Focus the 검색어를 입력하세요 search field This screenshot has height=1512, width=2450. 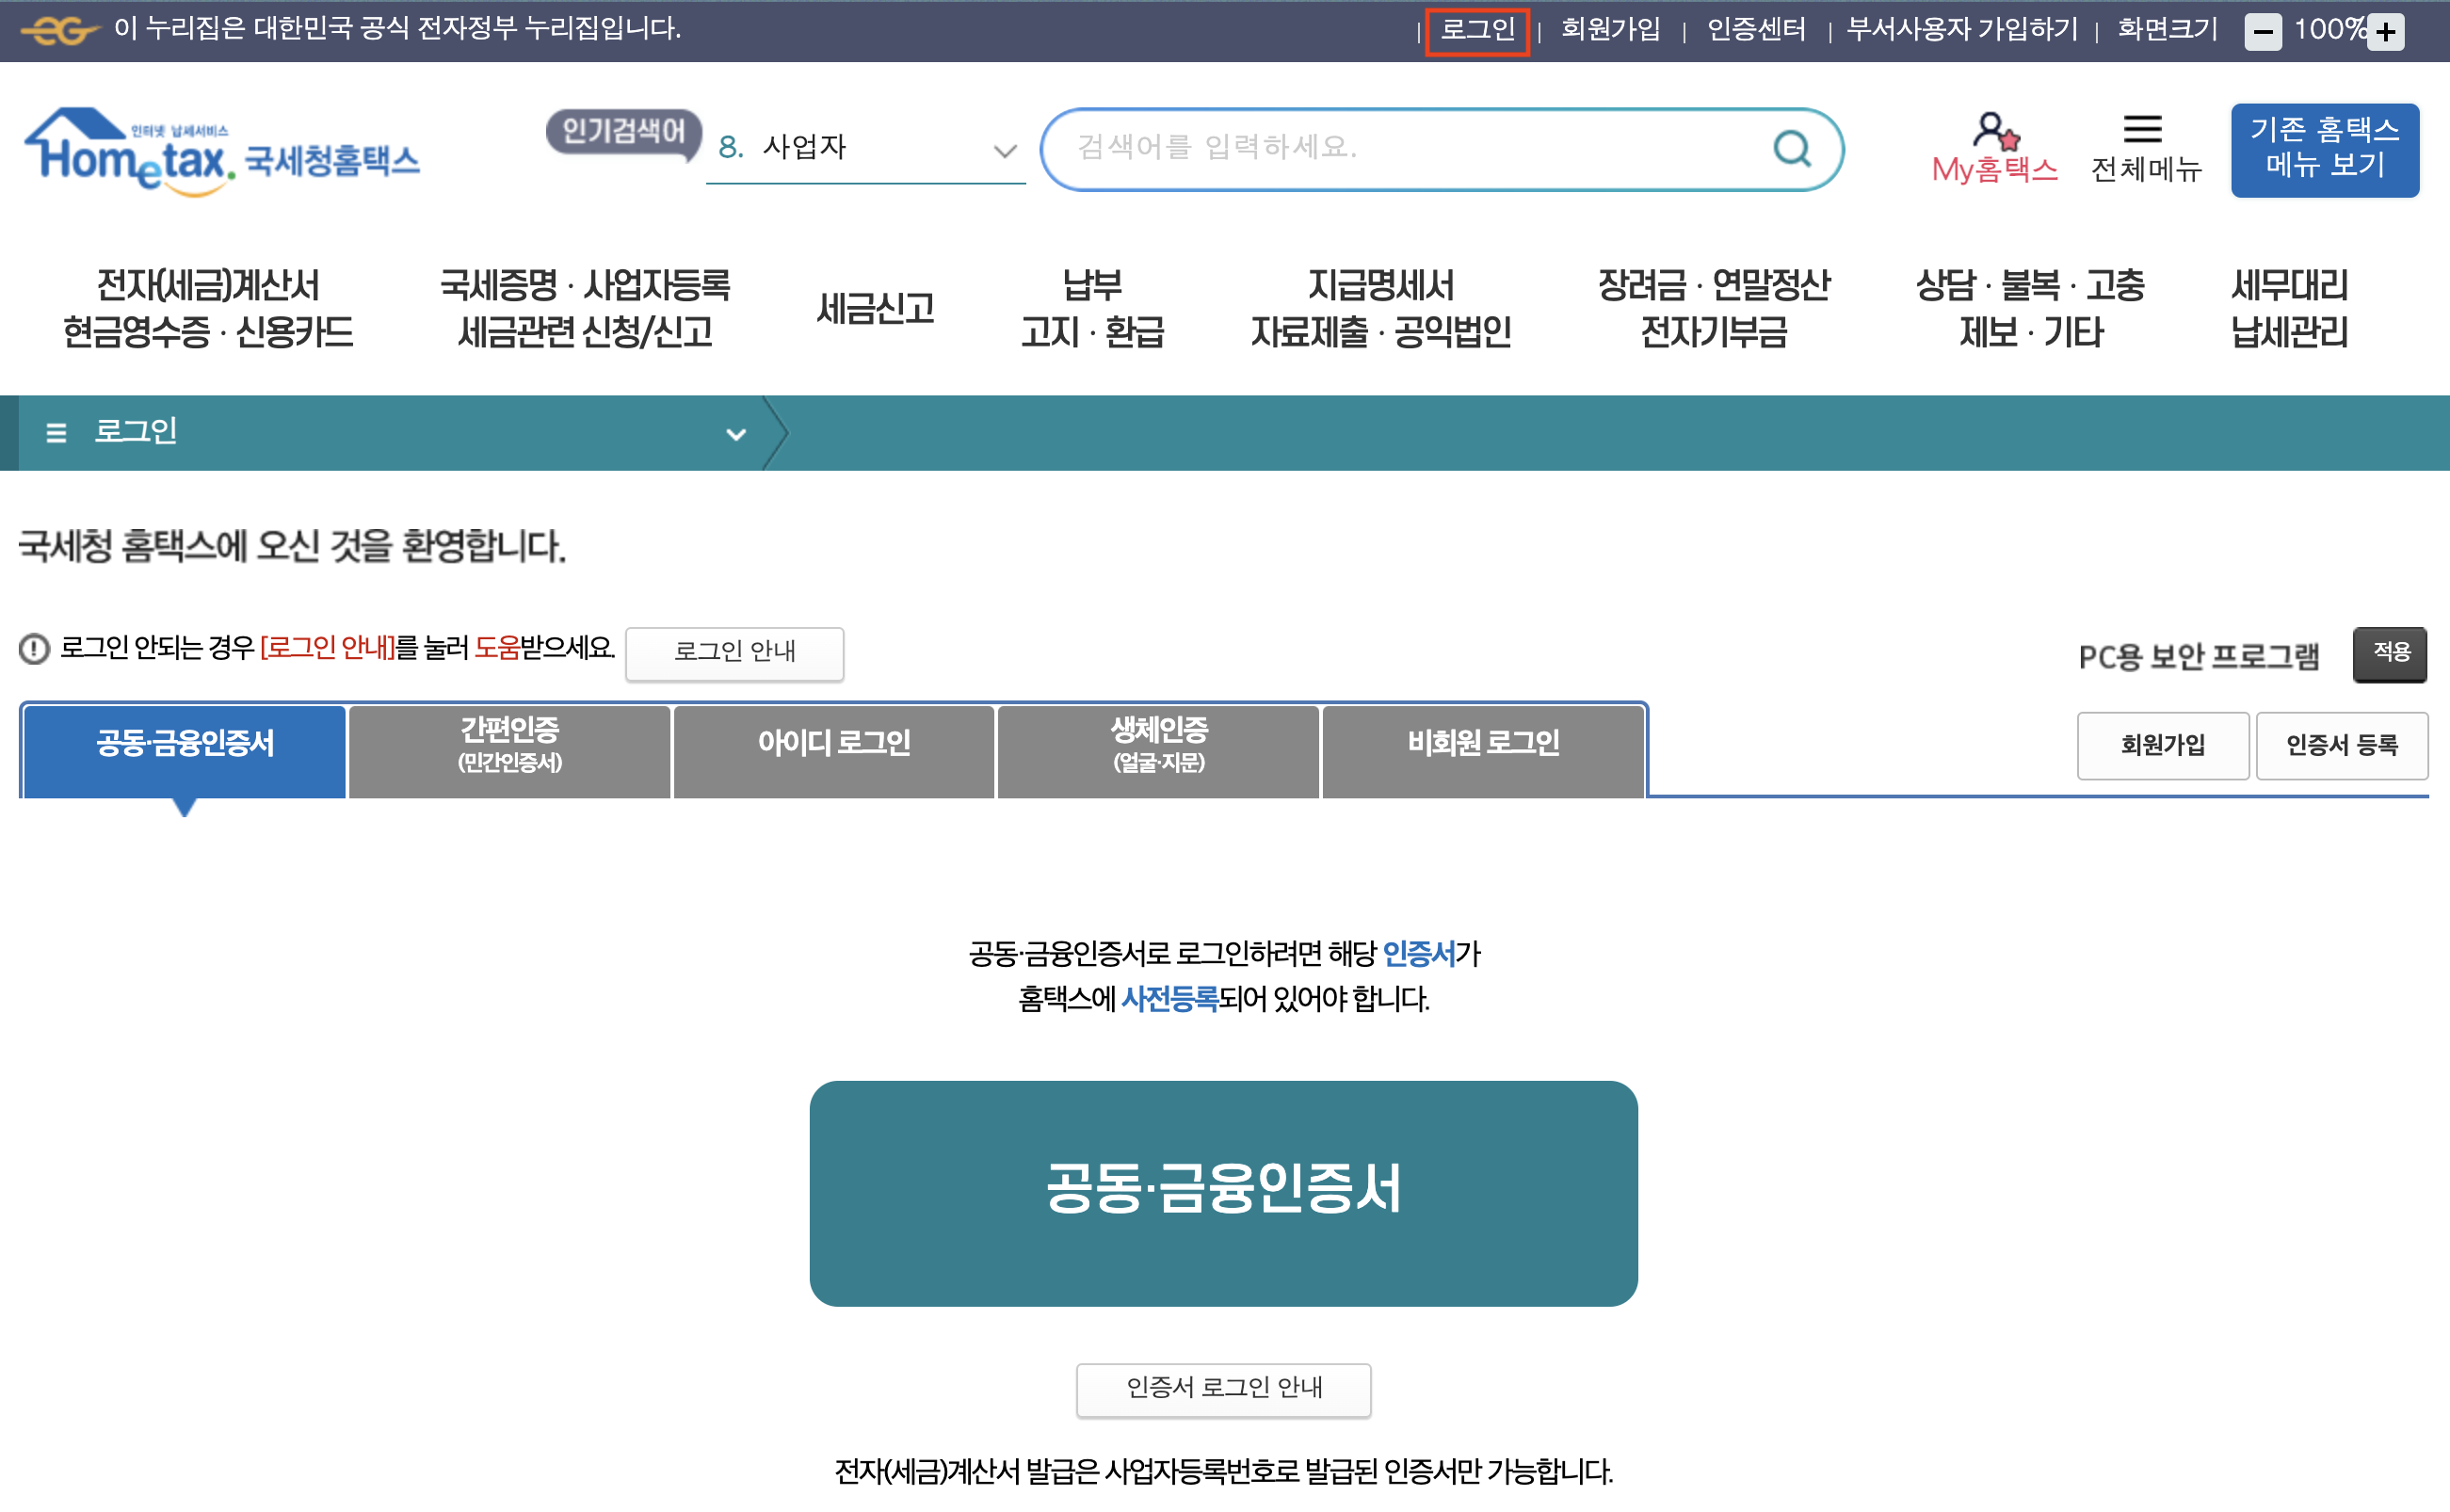(1400, 149)
